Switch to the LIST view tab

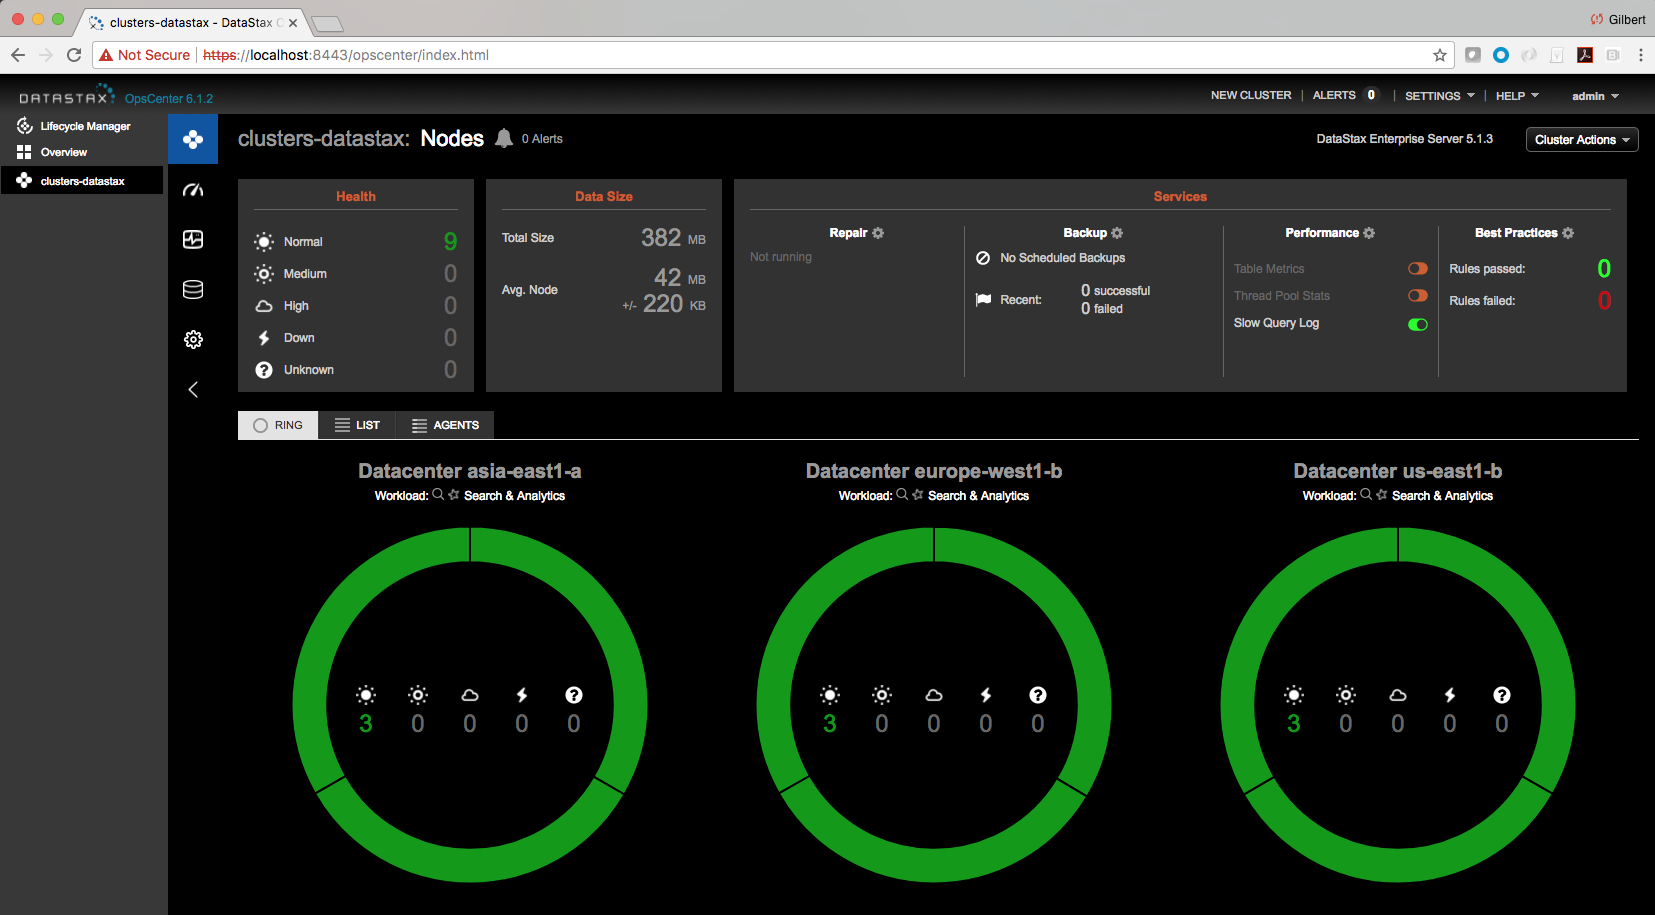[357, 425]
